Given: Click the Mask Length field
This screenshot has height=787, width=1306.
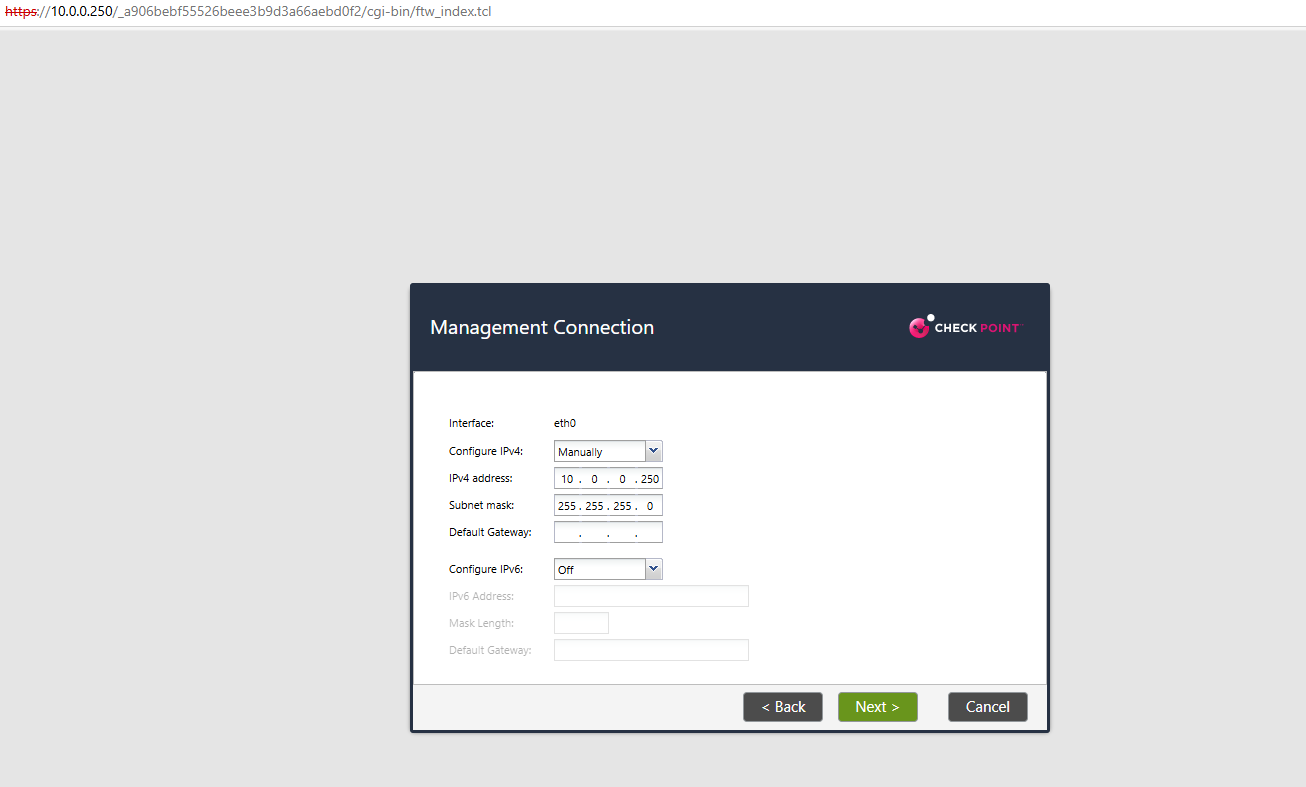Looking at the screenshot, I should pyautogui.click(x=581, y=623).
